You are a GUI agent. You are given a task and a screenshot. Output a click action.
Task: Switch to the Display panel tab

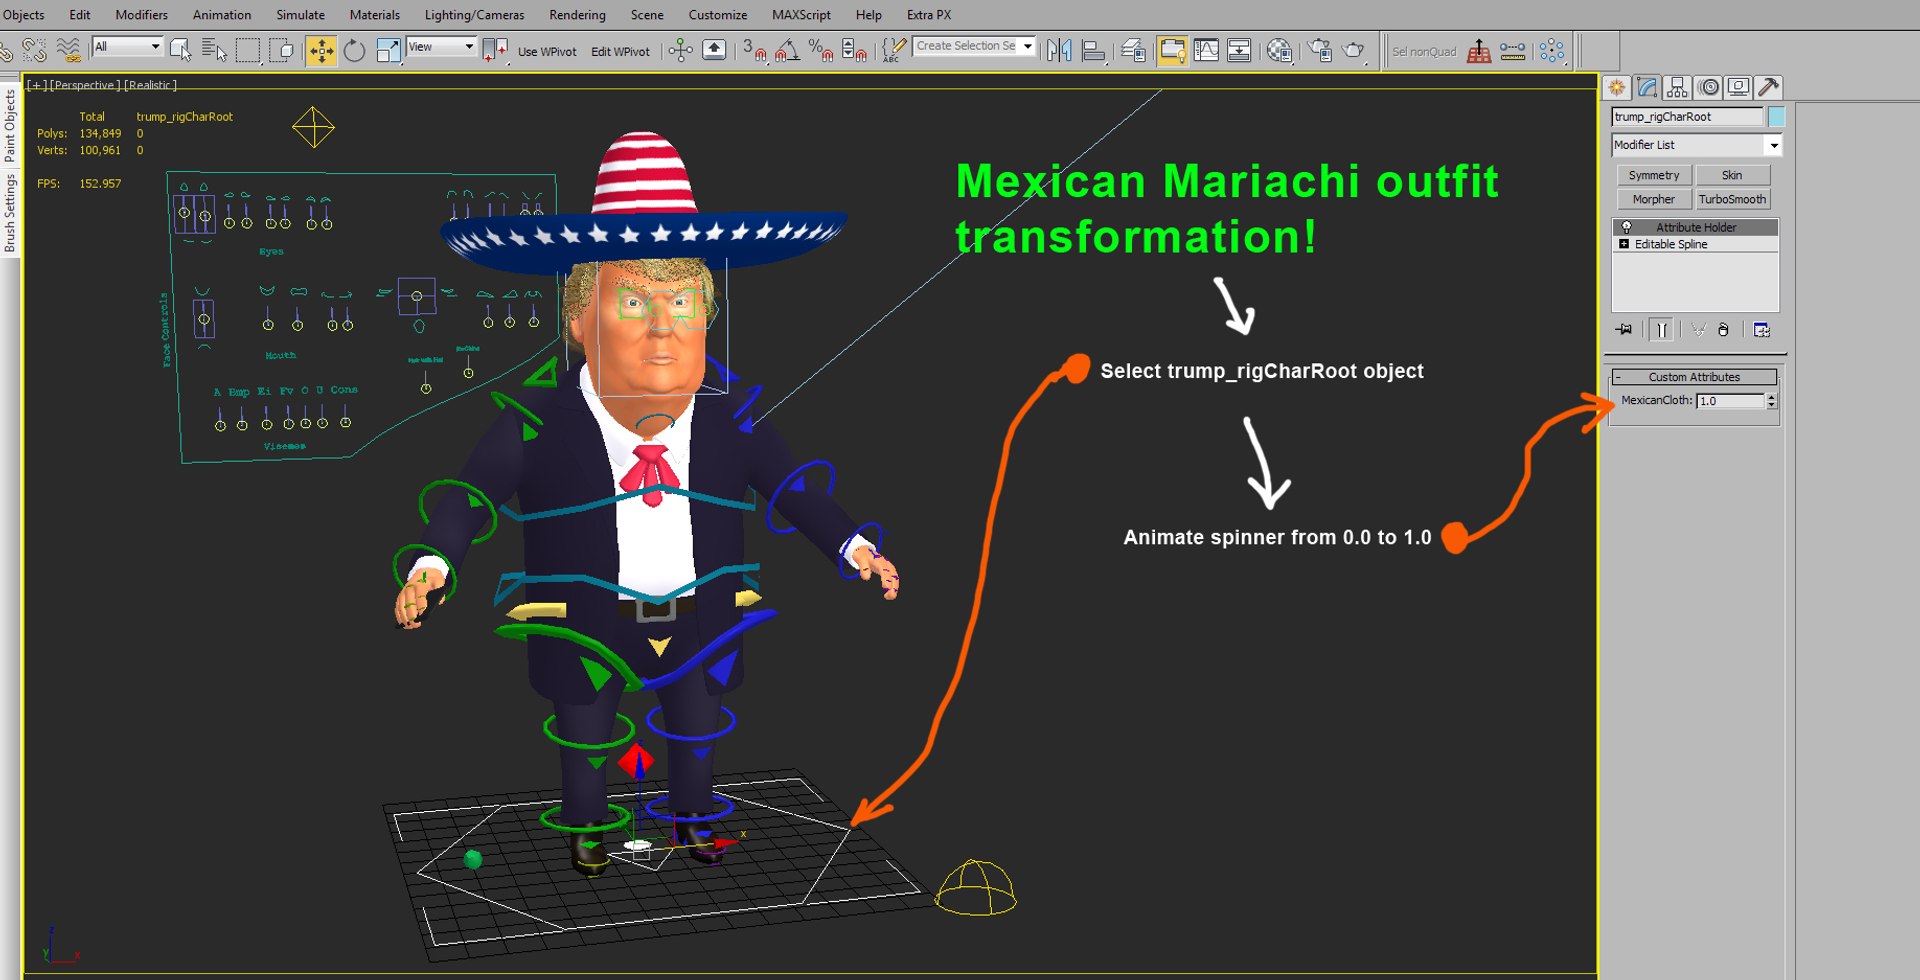pyautogui.click(x=1739, y=87)
